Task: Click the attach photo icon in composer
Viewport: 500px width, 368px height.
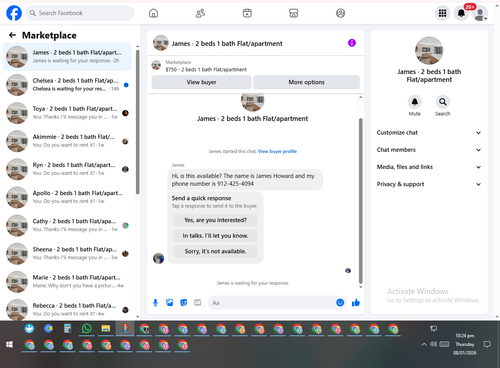Action: point(170,303)
